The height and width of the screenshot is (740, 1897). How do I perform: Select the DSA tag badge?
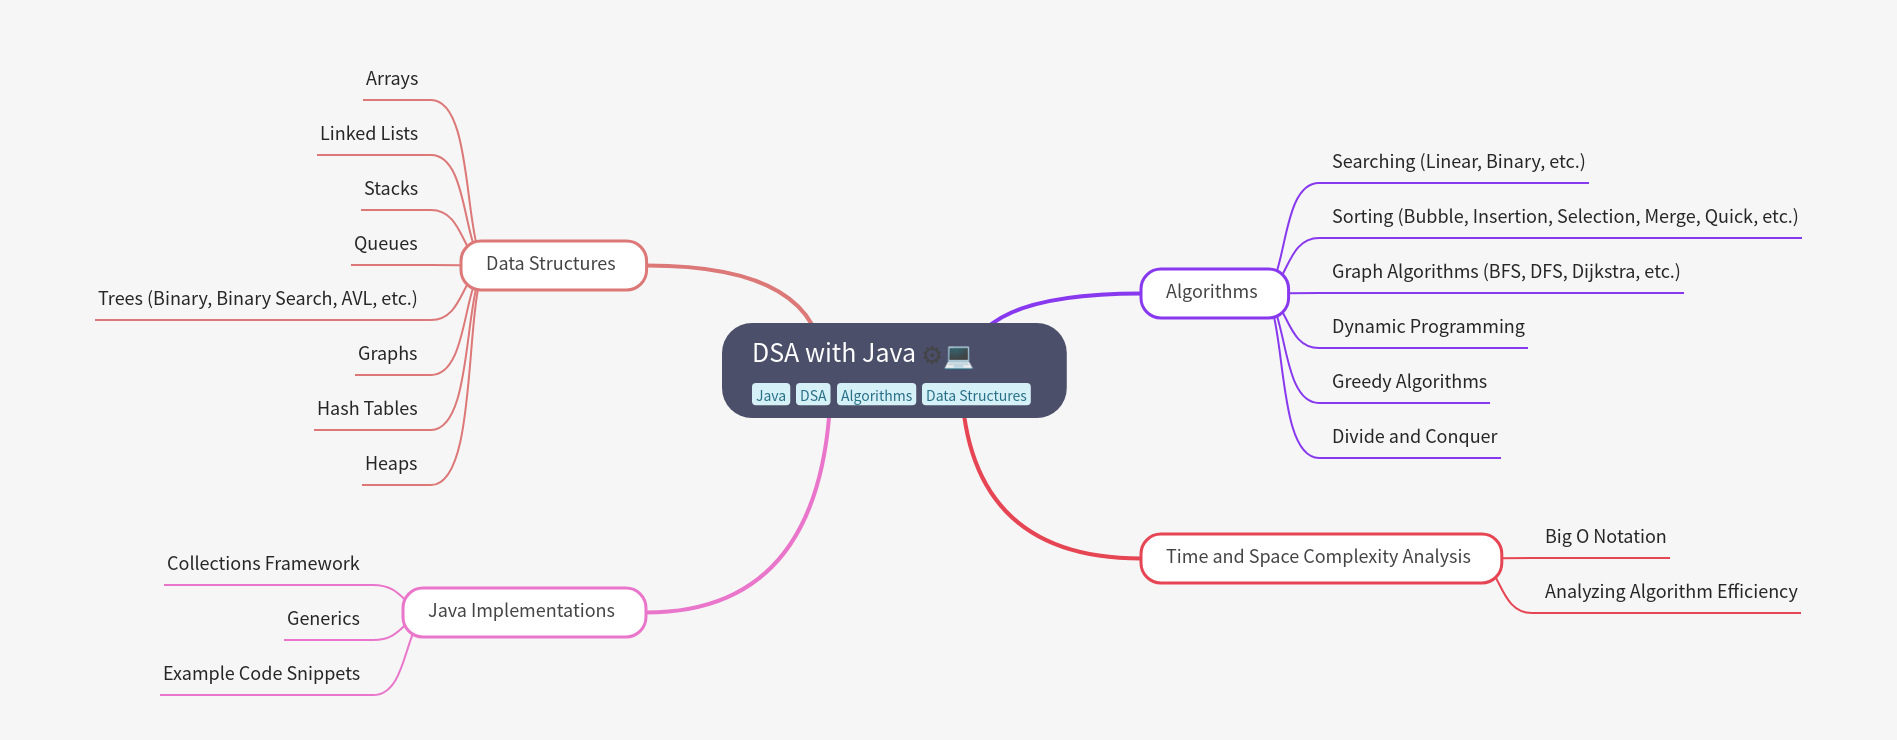[813, 395]
